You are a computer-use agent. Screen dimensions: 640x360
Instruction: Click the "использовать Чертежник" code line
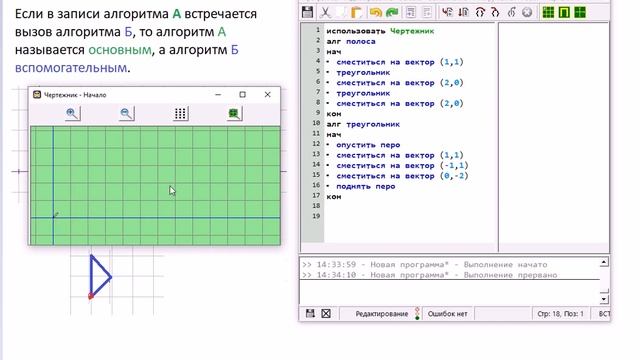point(380,31)
